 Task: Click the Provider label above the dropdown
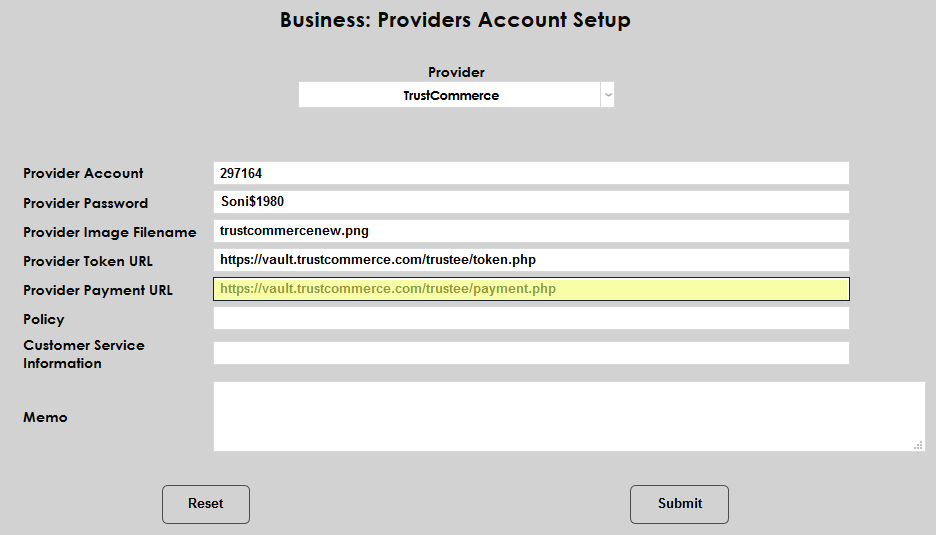pyautogui.click(x=456, y=72)
